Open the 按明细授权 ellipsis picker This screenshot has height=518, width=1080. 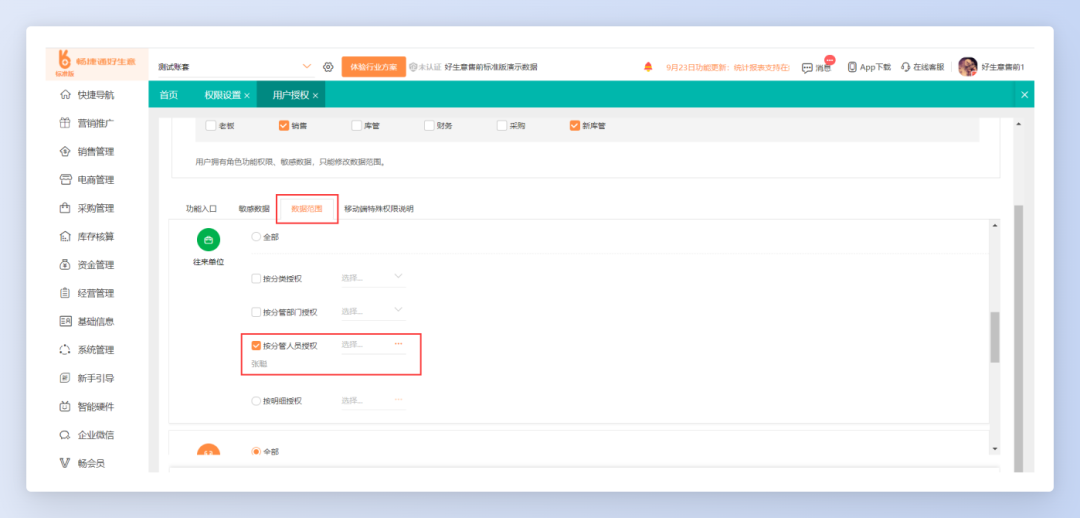pos(398,398)
